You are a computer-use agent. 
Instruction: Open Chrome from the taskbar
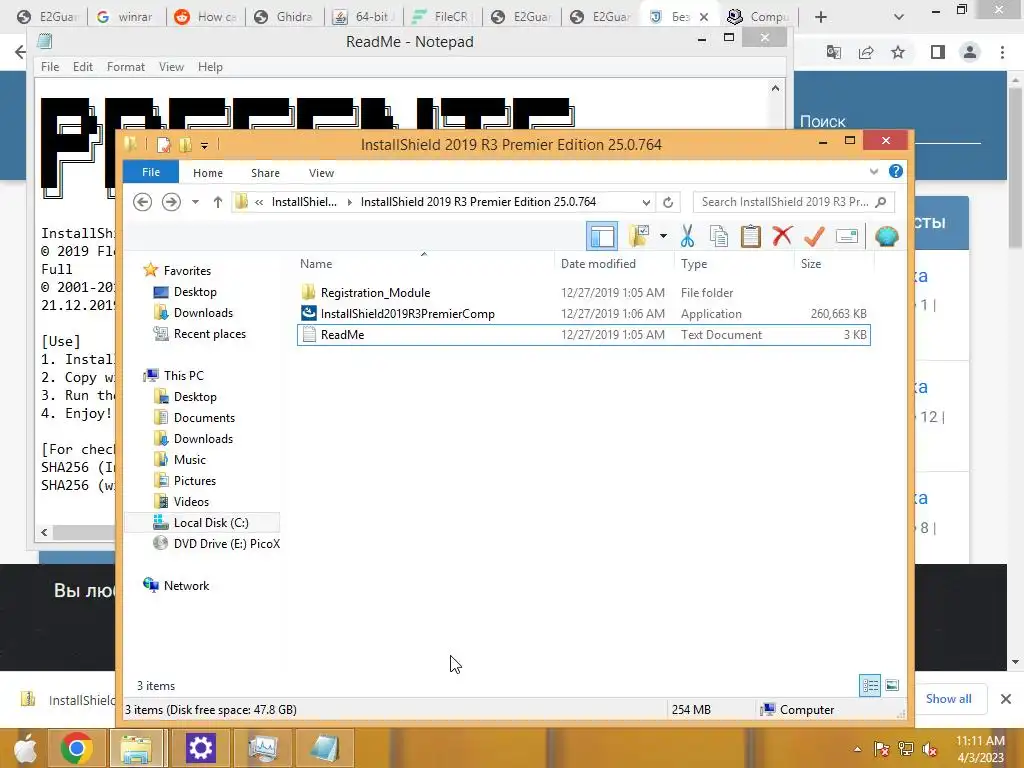point(76,748)
